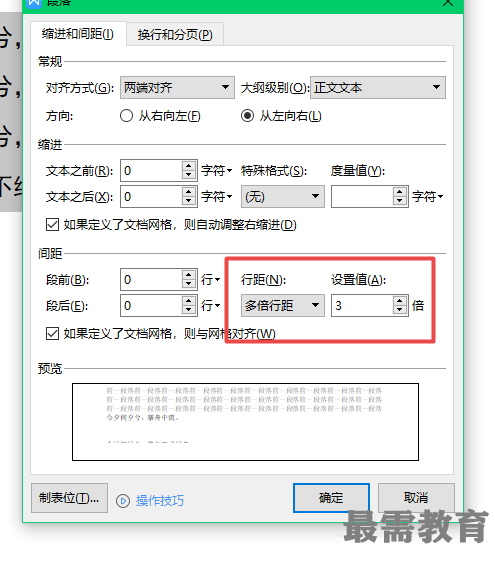
Task: Click the 设置值 input field showing 3
Action: click(362, 306)
